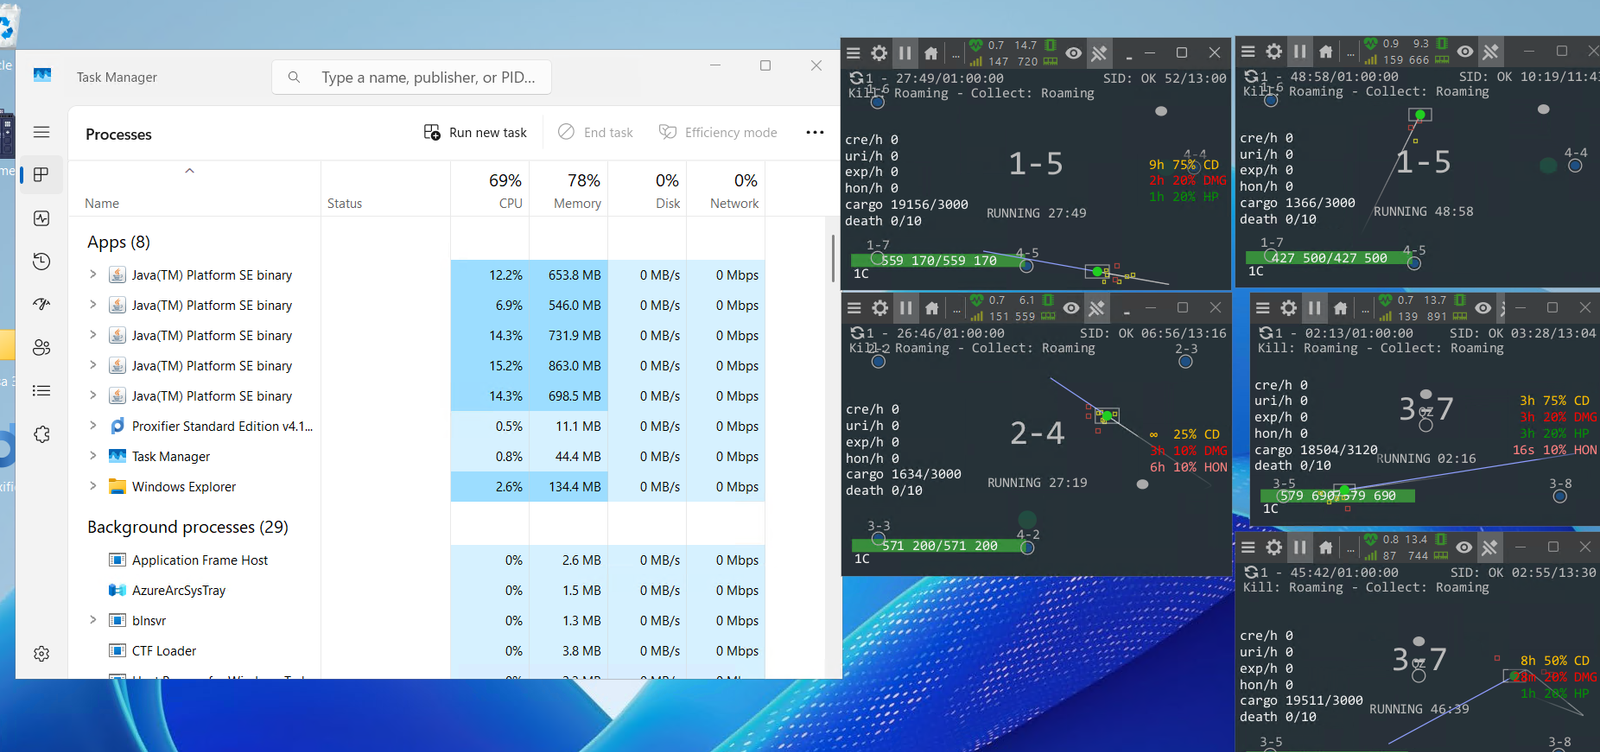Open the three-dot more options menu
Image resolution: width=1600 pixels, height=752 pixels.
click(815, 132)
